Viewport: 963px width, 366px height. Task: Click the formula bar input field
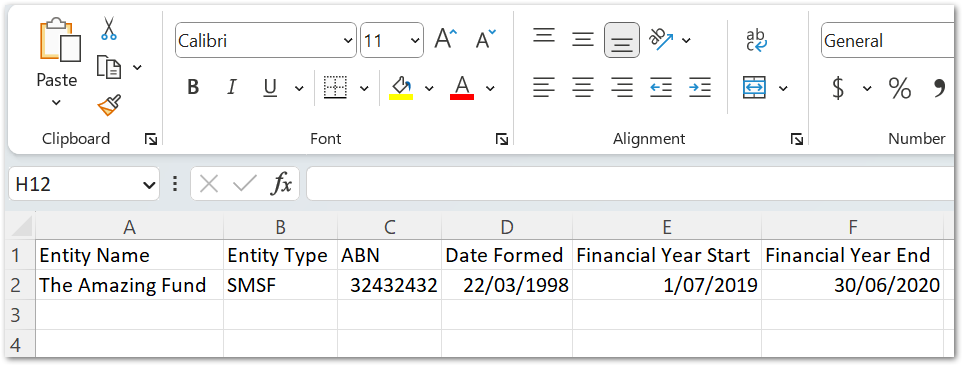(633, 184)
